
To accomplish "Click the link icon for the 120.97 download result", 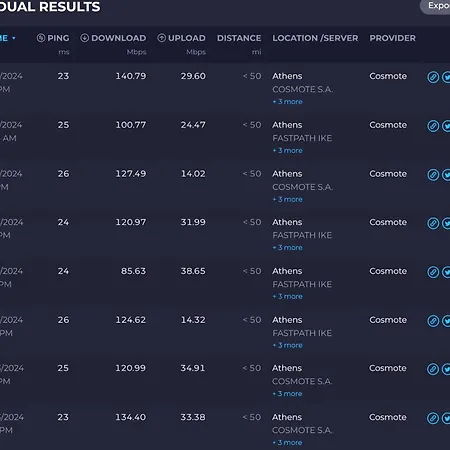I will pyautogui.click(x=433, y=223).
